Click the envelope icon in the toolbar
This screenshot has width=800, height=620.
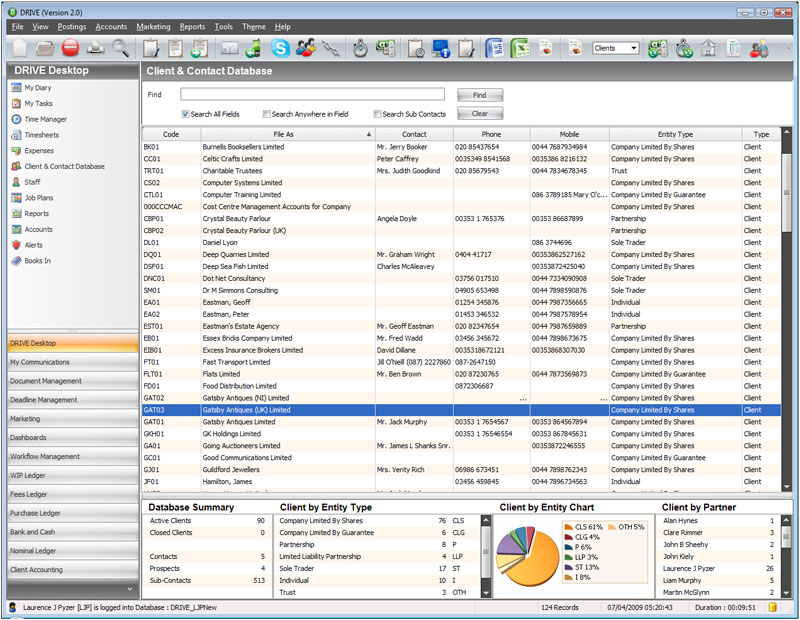(x=230, y=48)
